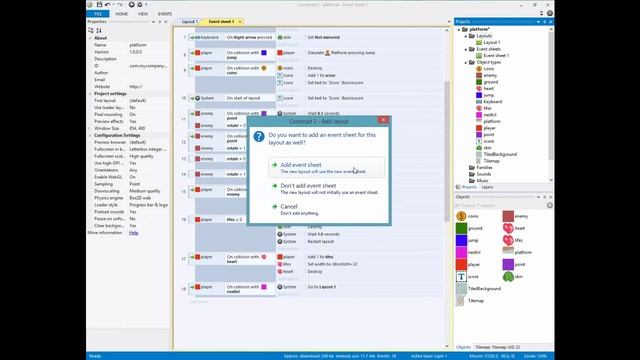This screenshot has height=360, width=640.
Task: Click the Redo arrow in quick toolbar
Action: click(120, 4)
